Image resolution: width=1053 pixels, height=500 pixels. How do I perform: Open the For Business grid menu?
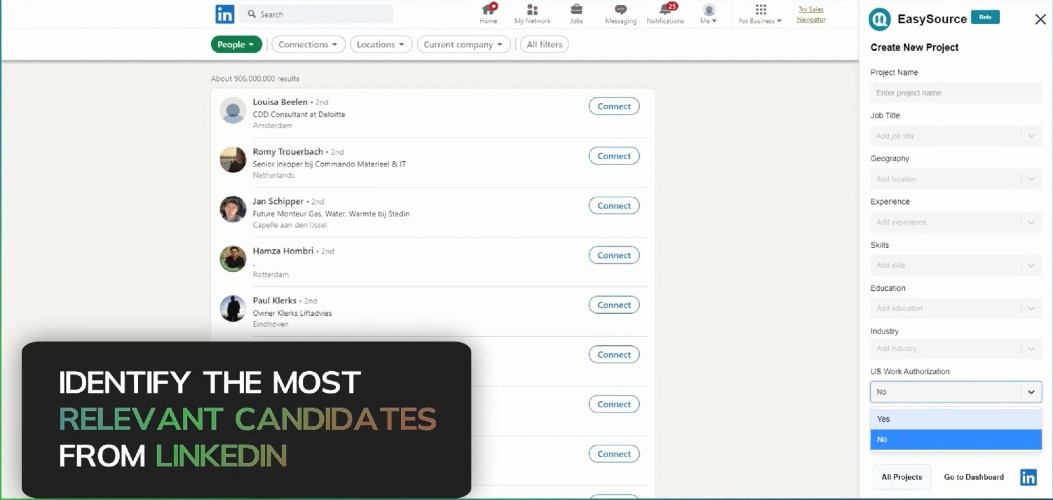(760, 13)
